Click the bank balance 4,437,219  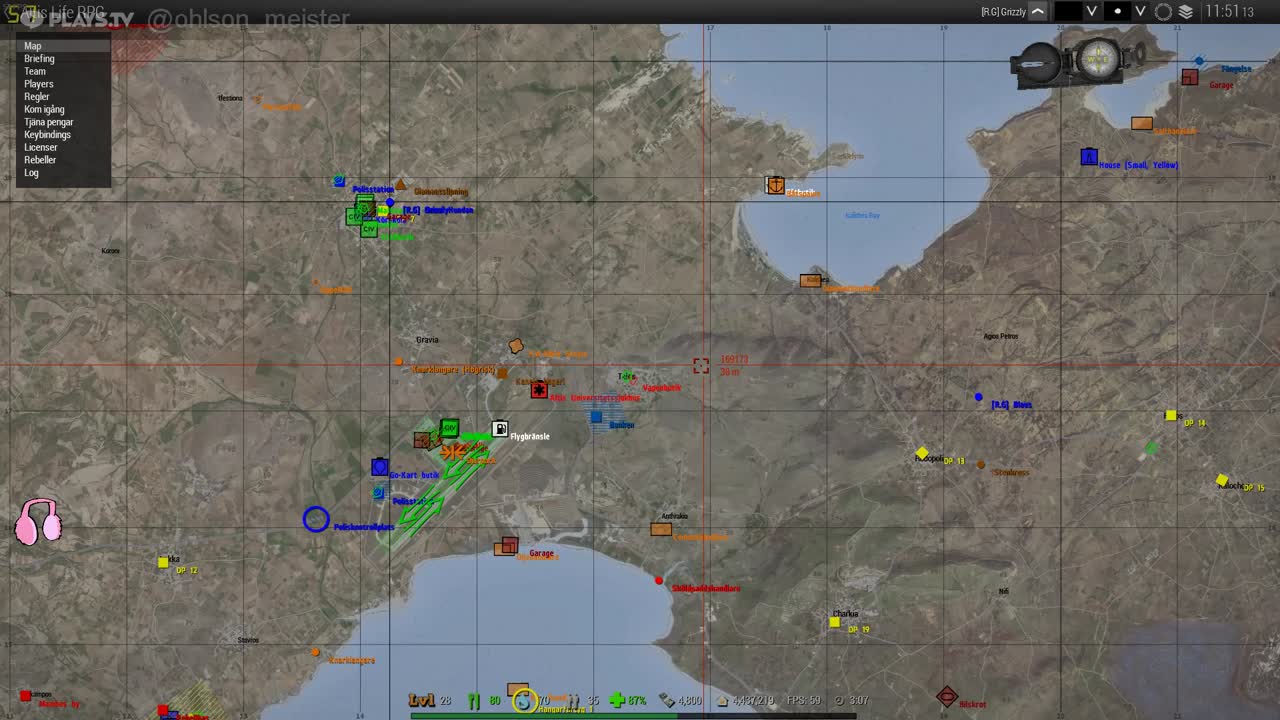click(752, 701)
